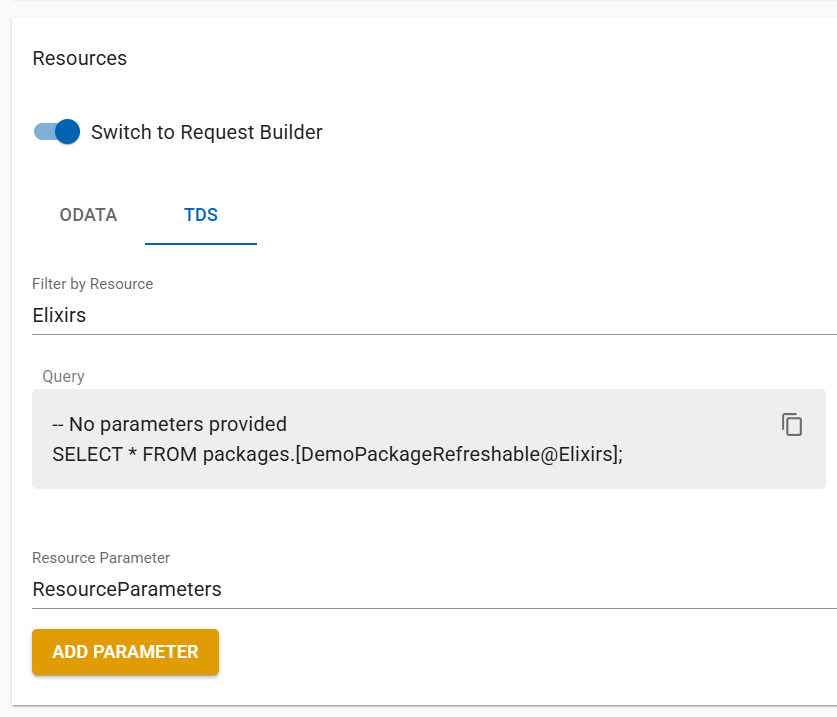The image size is (837, 717).
Task: Toggle the Switch to Request Builder switch
Action: click(x=56, y=132)
